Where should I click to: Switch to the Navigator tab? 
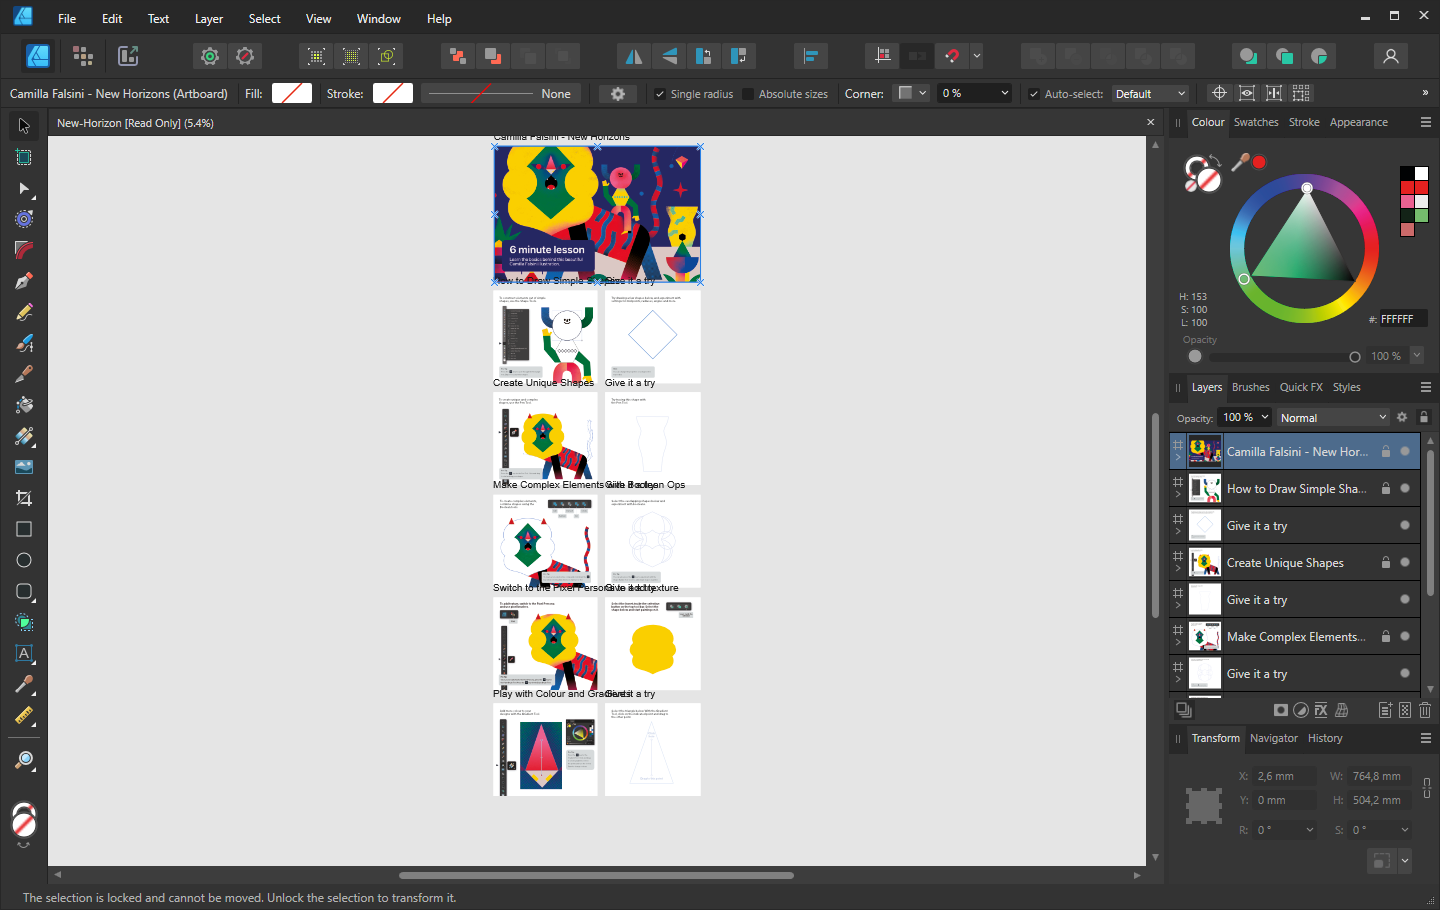pos(1274,738)
